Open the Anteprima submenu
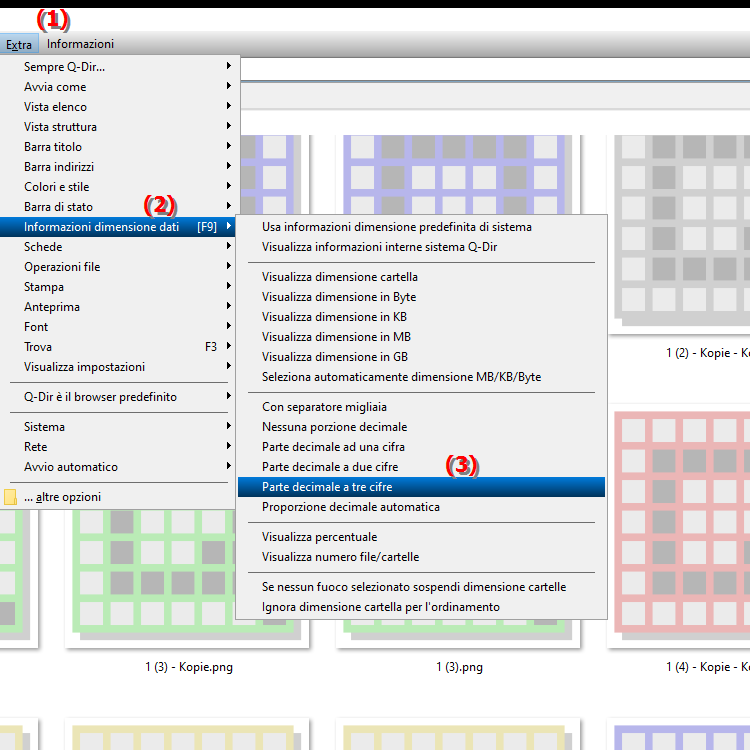Viewport: 750px width, 750px height. tap(118, 307)
